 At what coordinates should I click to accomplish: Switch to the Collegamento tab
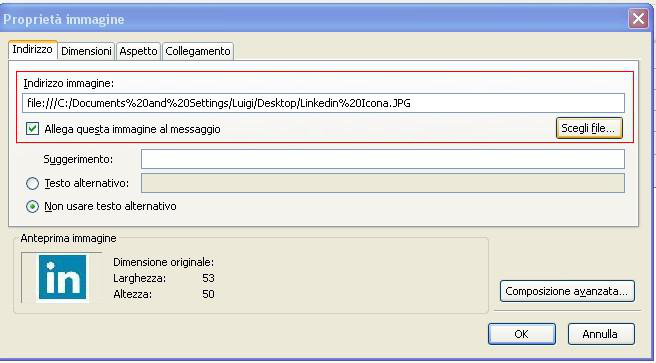pos(198,51)
